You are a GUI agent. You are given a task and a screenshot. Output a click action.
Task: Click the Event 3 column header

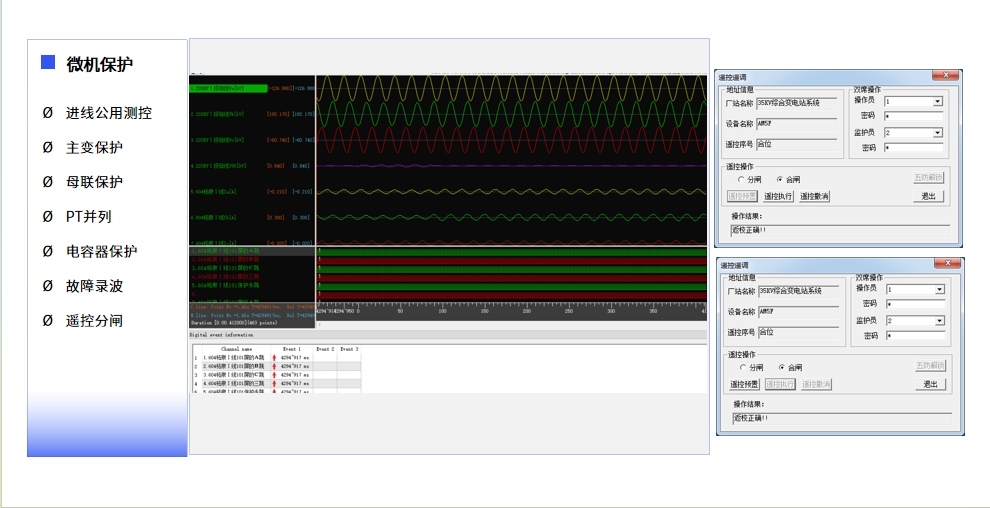[x=349, y=349]
